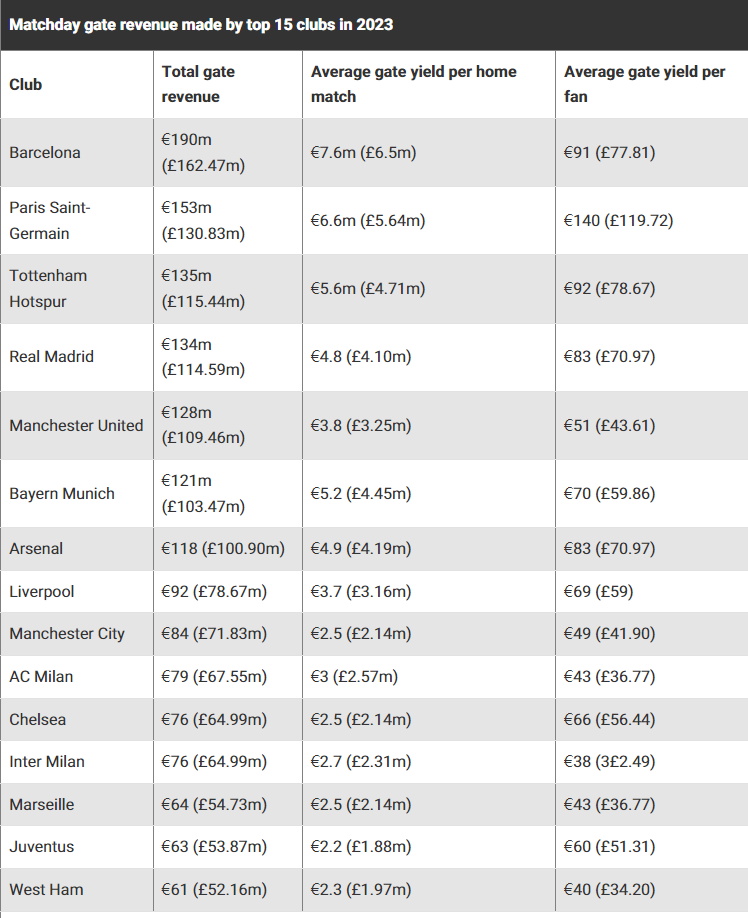Click 'Average gate yield per fan' header
Viewport: 748px width, 918px height.
(x=644, y=85)
